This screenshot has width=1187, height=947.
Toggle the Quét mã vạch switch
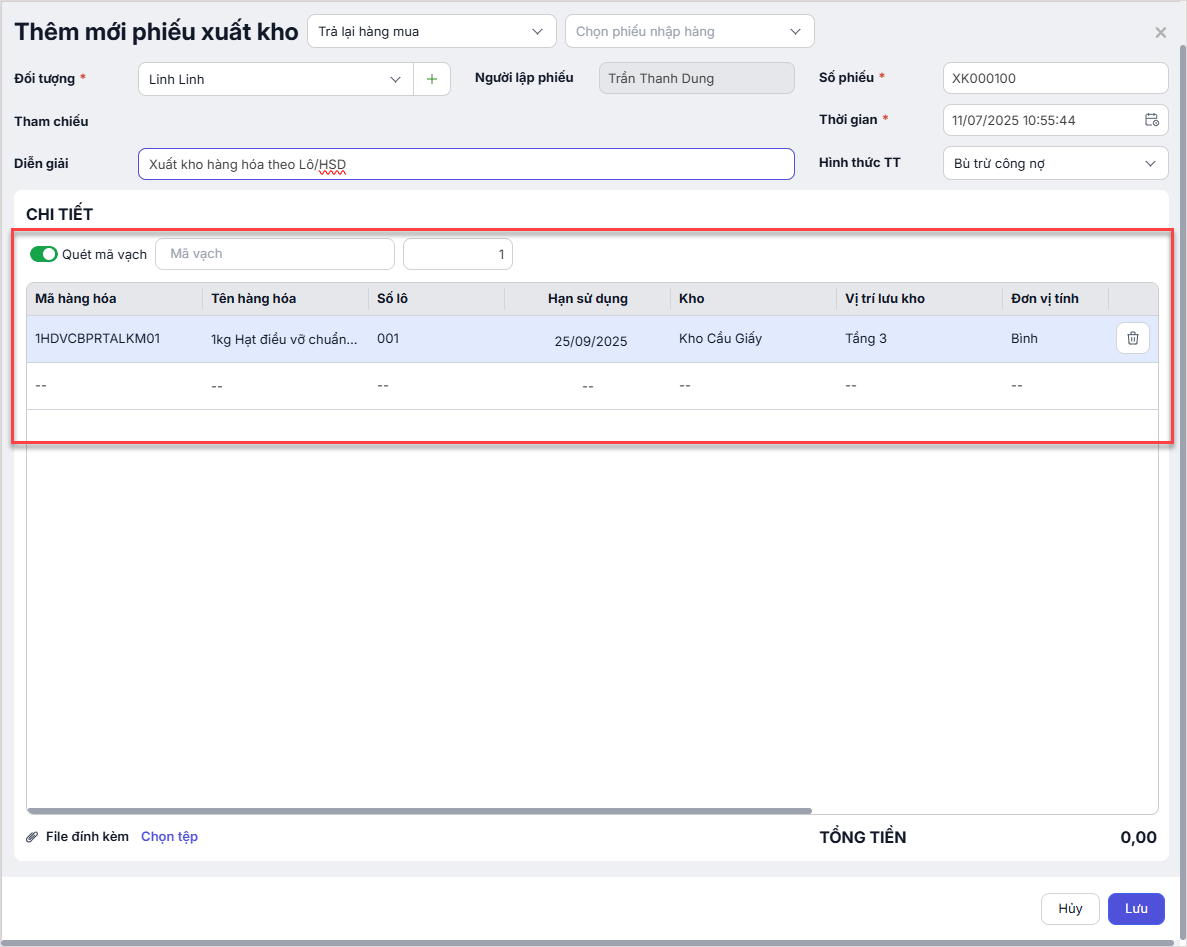pyautogui.click(x=44, y=254)
